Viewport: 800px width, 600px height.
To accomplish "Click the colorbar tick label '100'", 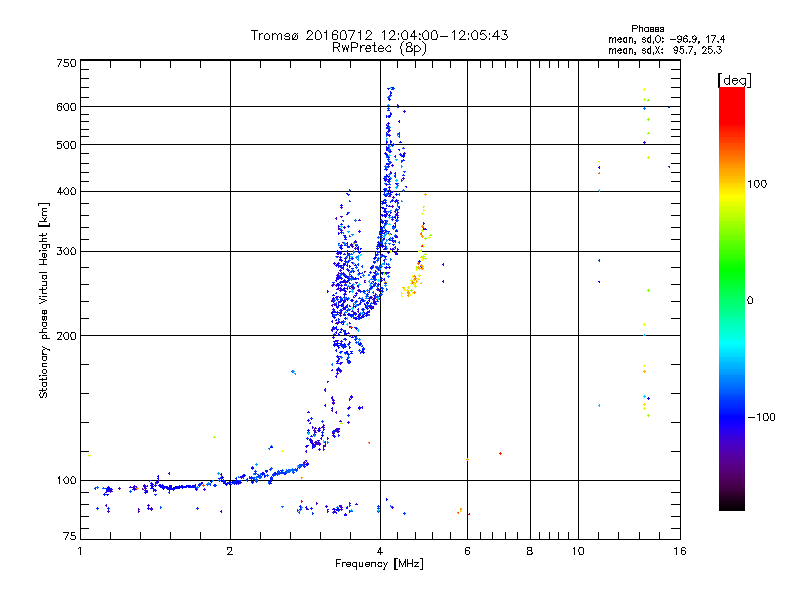I will pyautogui.click(x=757, y=184).
